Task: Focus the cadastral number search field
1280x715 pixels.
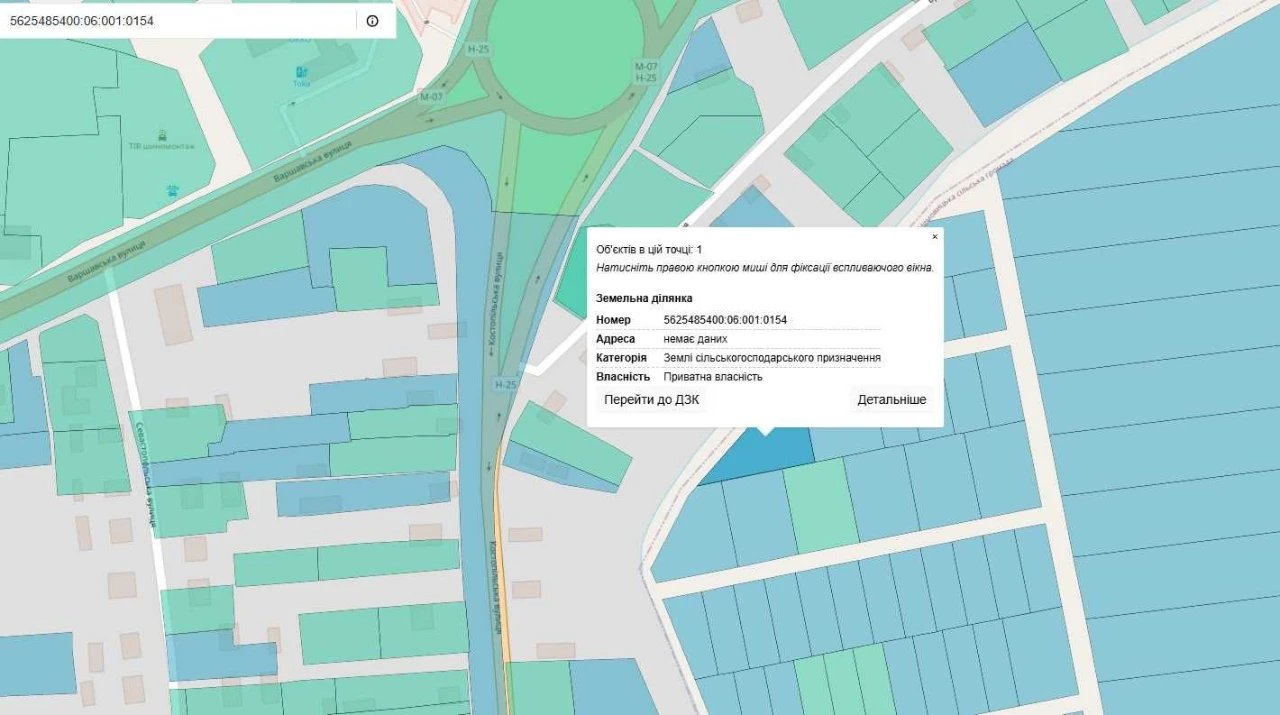Action: pyautogui.click(x=178, y=20)
